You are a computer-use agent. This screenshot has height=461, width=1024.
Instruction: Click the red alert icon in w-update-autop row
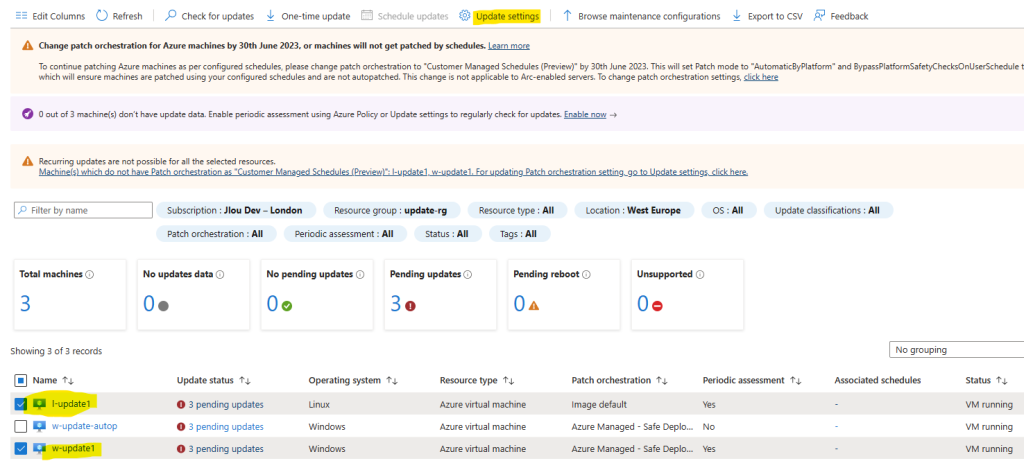181,427
